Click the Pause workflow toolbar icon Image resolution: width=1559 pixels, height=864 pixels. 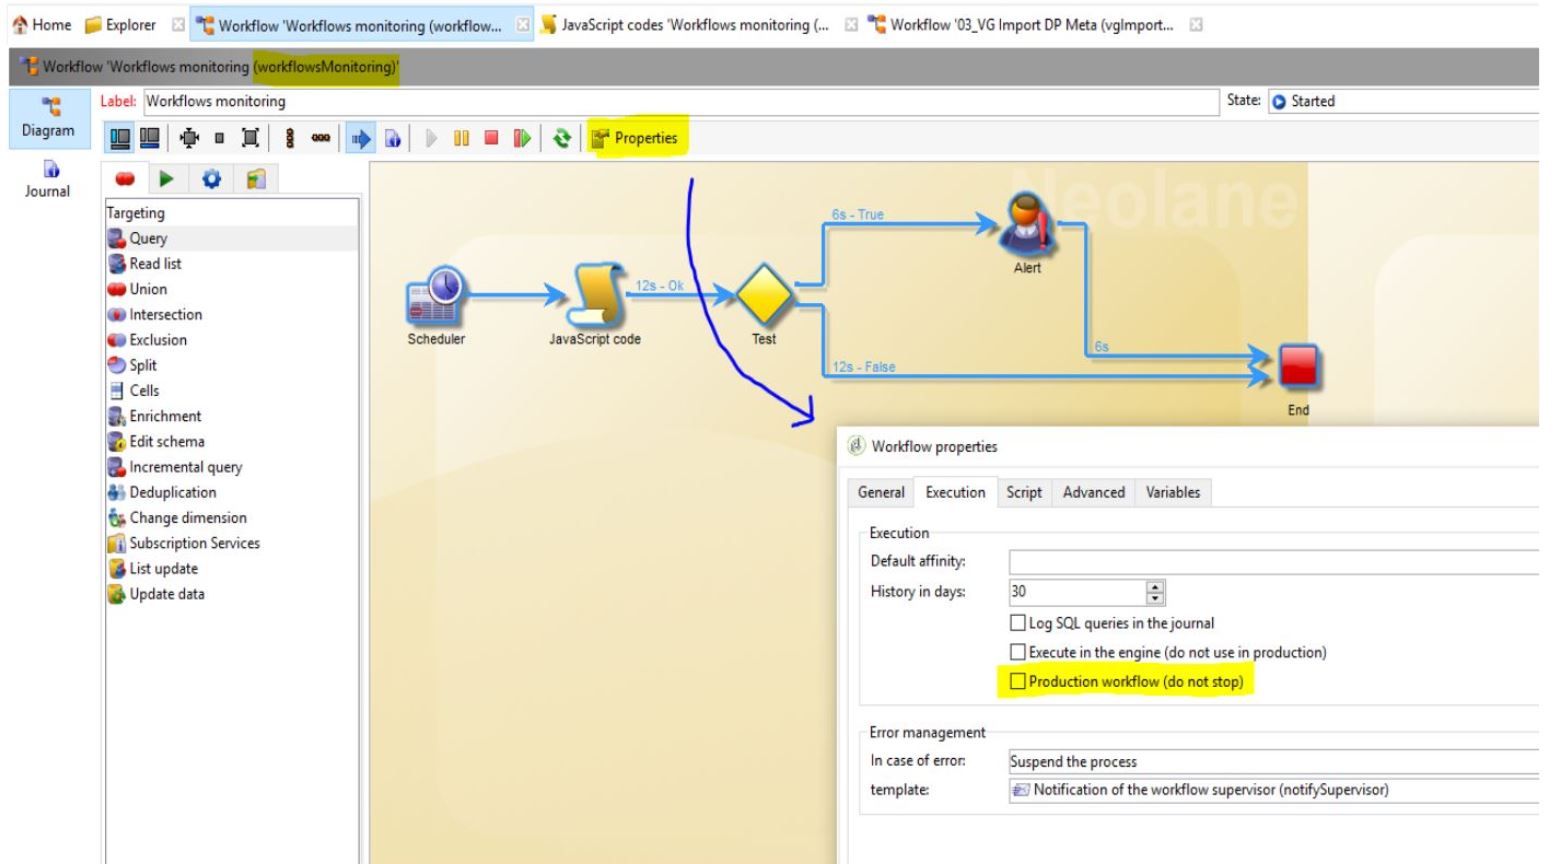461,139
